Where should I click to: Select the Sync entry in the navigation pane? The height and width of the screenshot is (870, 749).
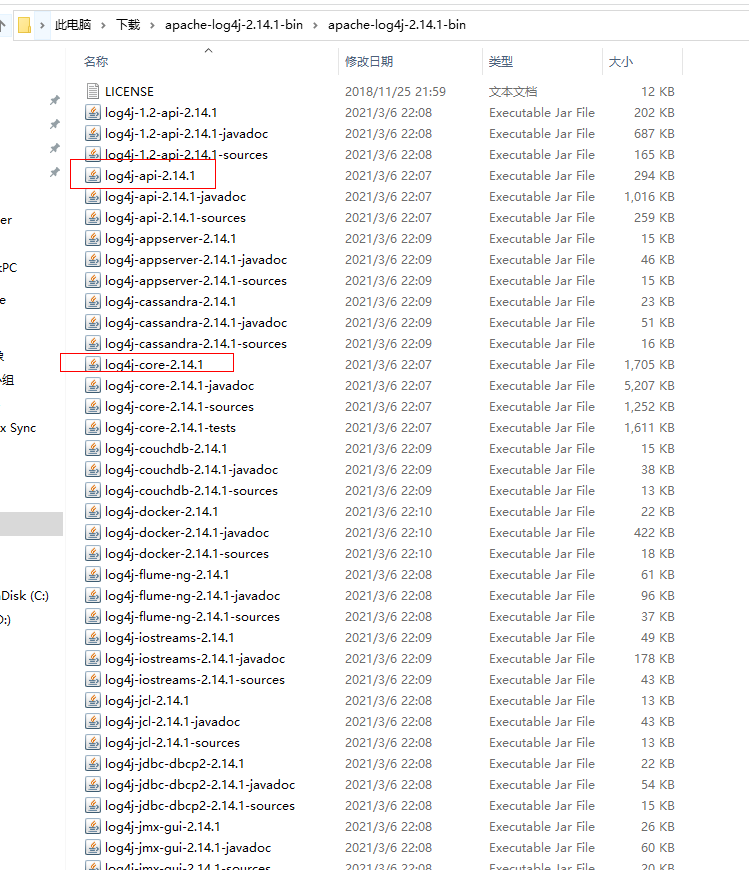pyautogui.click(x=18, y=428)
